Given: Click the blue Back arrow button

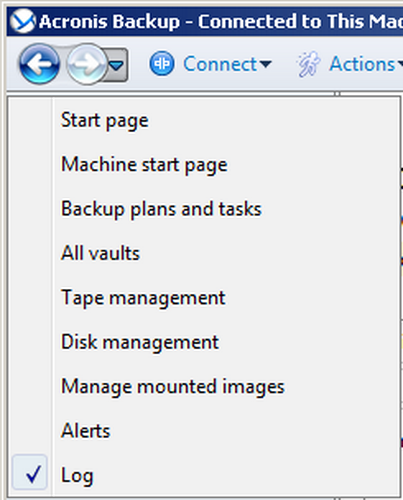Looking at the screenshot, I should pos(39,64).
